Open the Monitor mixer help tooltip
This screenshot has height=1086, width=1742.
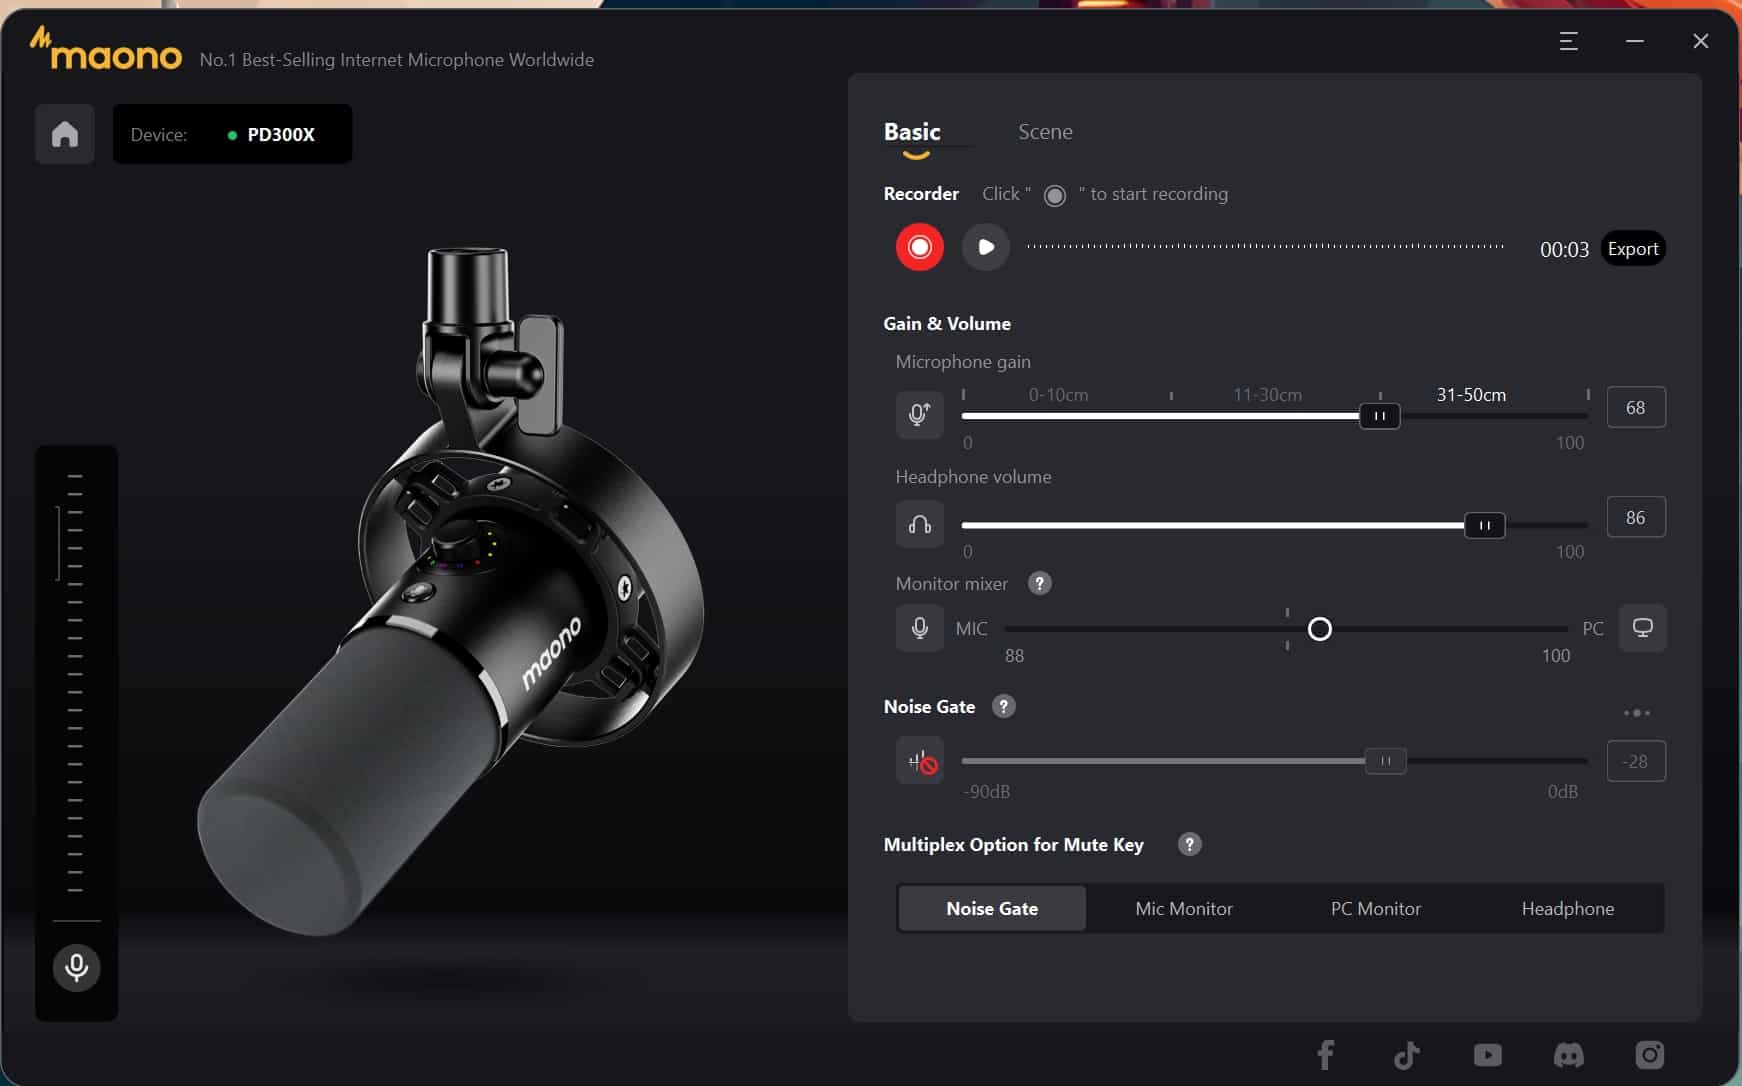point(1040,584)
